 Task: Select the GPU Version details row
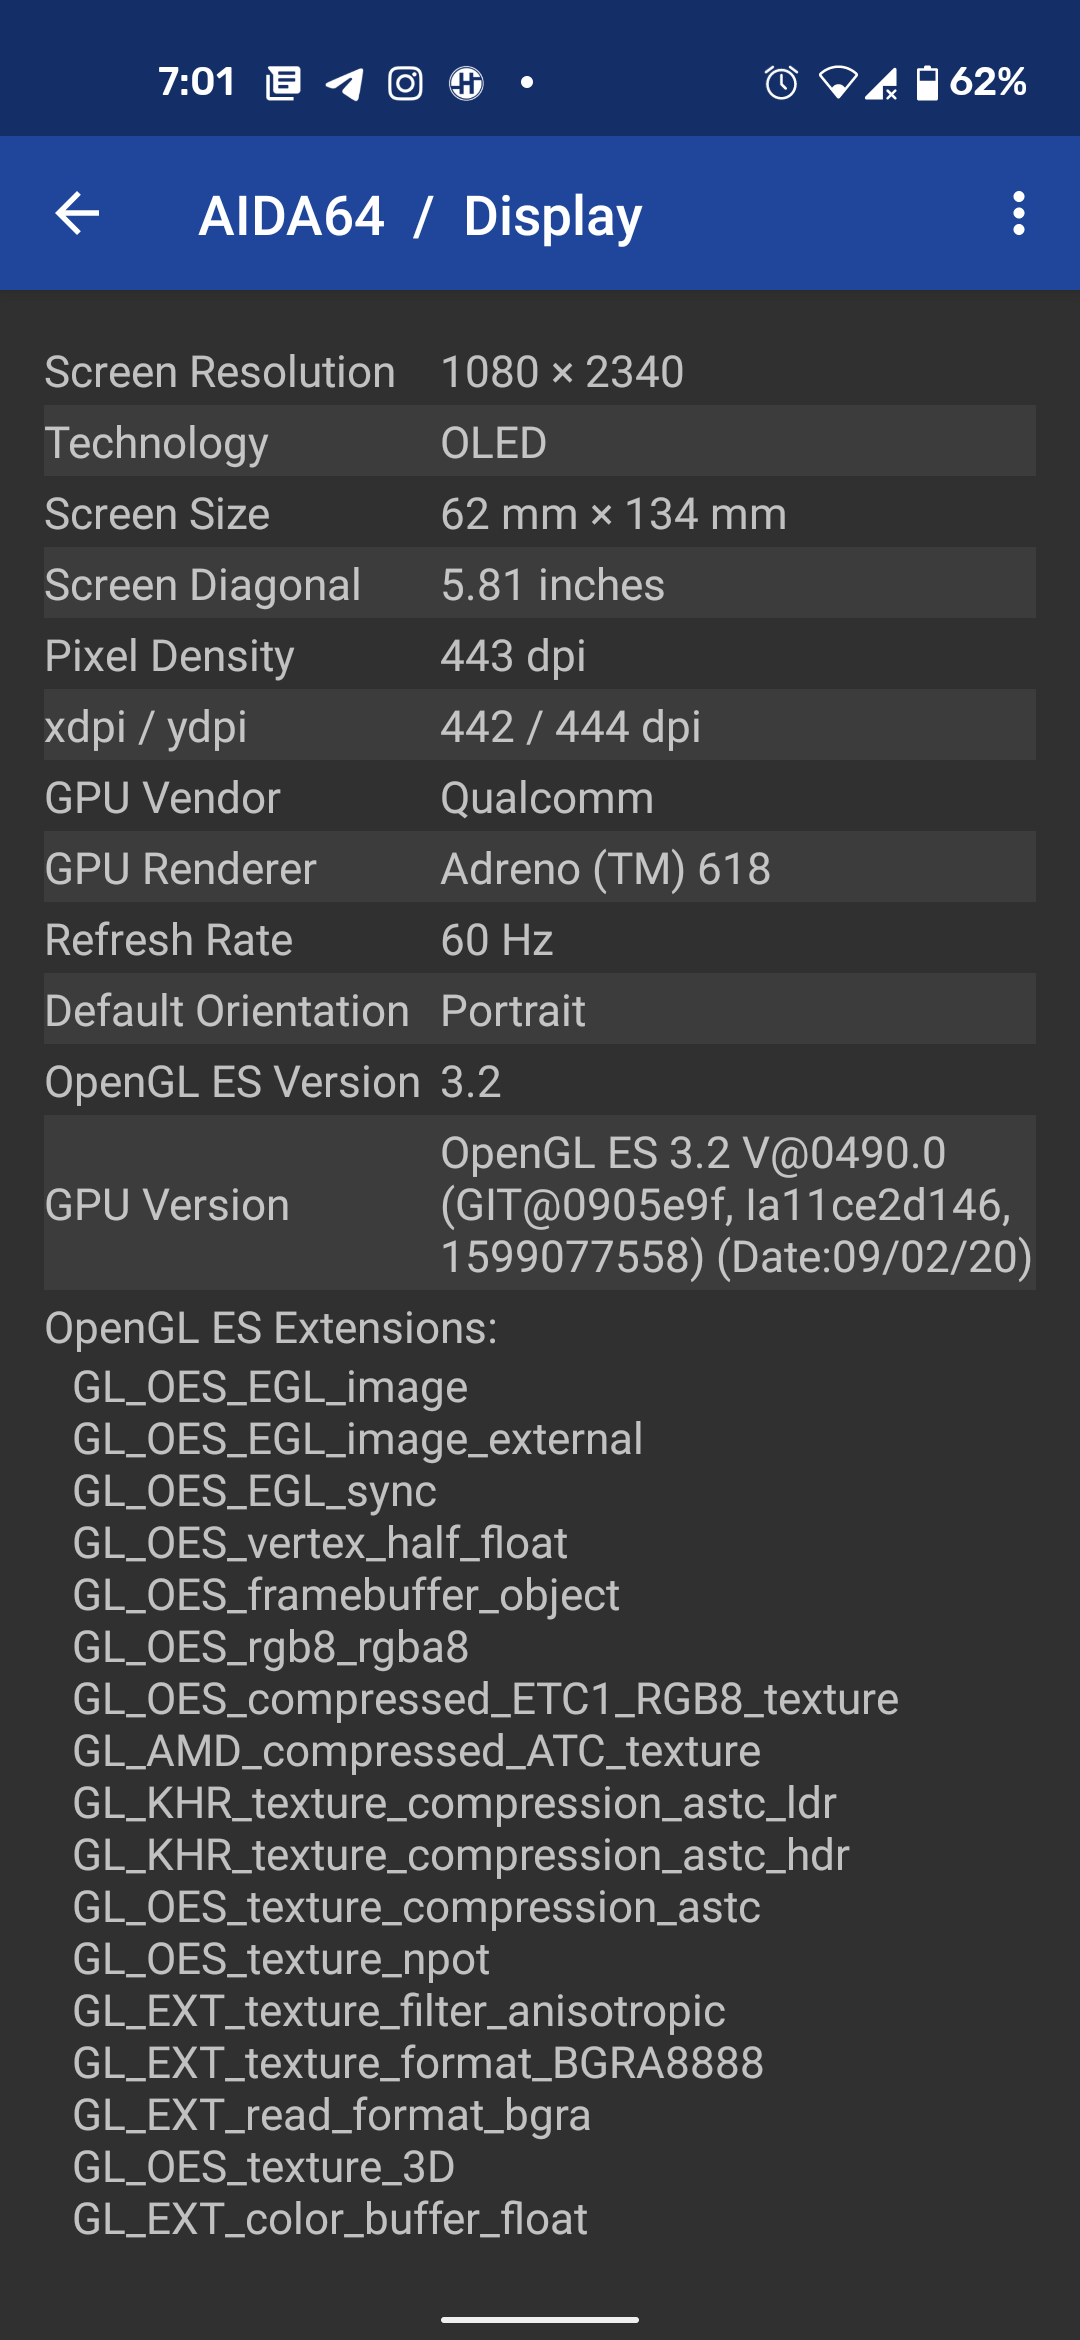540,1204
